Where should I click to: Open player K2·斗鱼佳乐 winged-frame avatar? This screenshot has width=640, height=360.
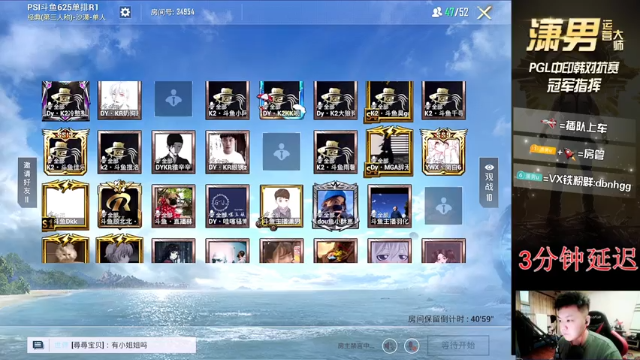click(x=65, y=152)
